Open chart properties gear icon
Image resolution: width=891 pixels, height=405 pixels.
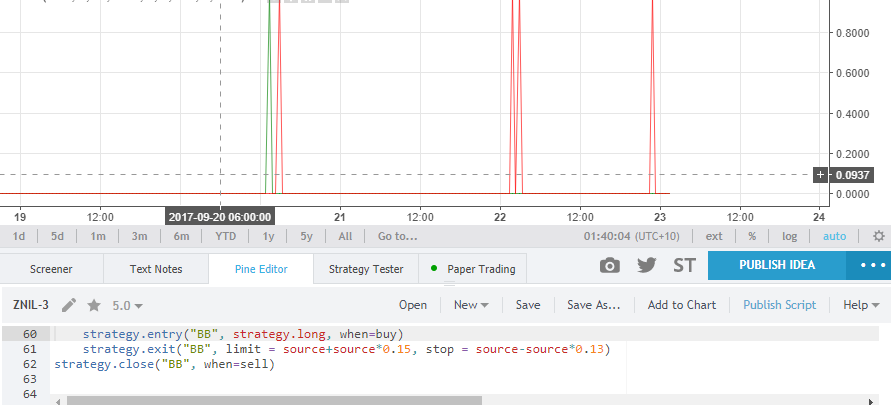(x=878, y=236)
